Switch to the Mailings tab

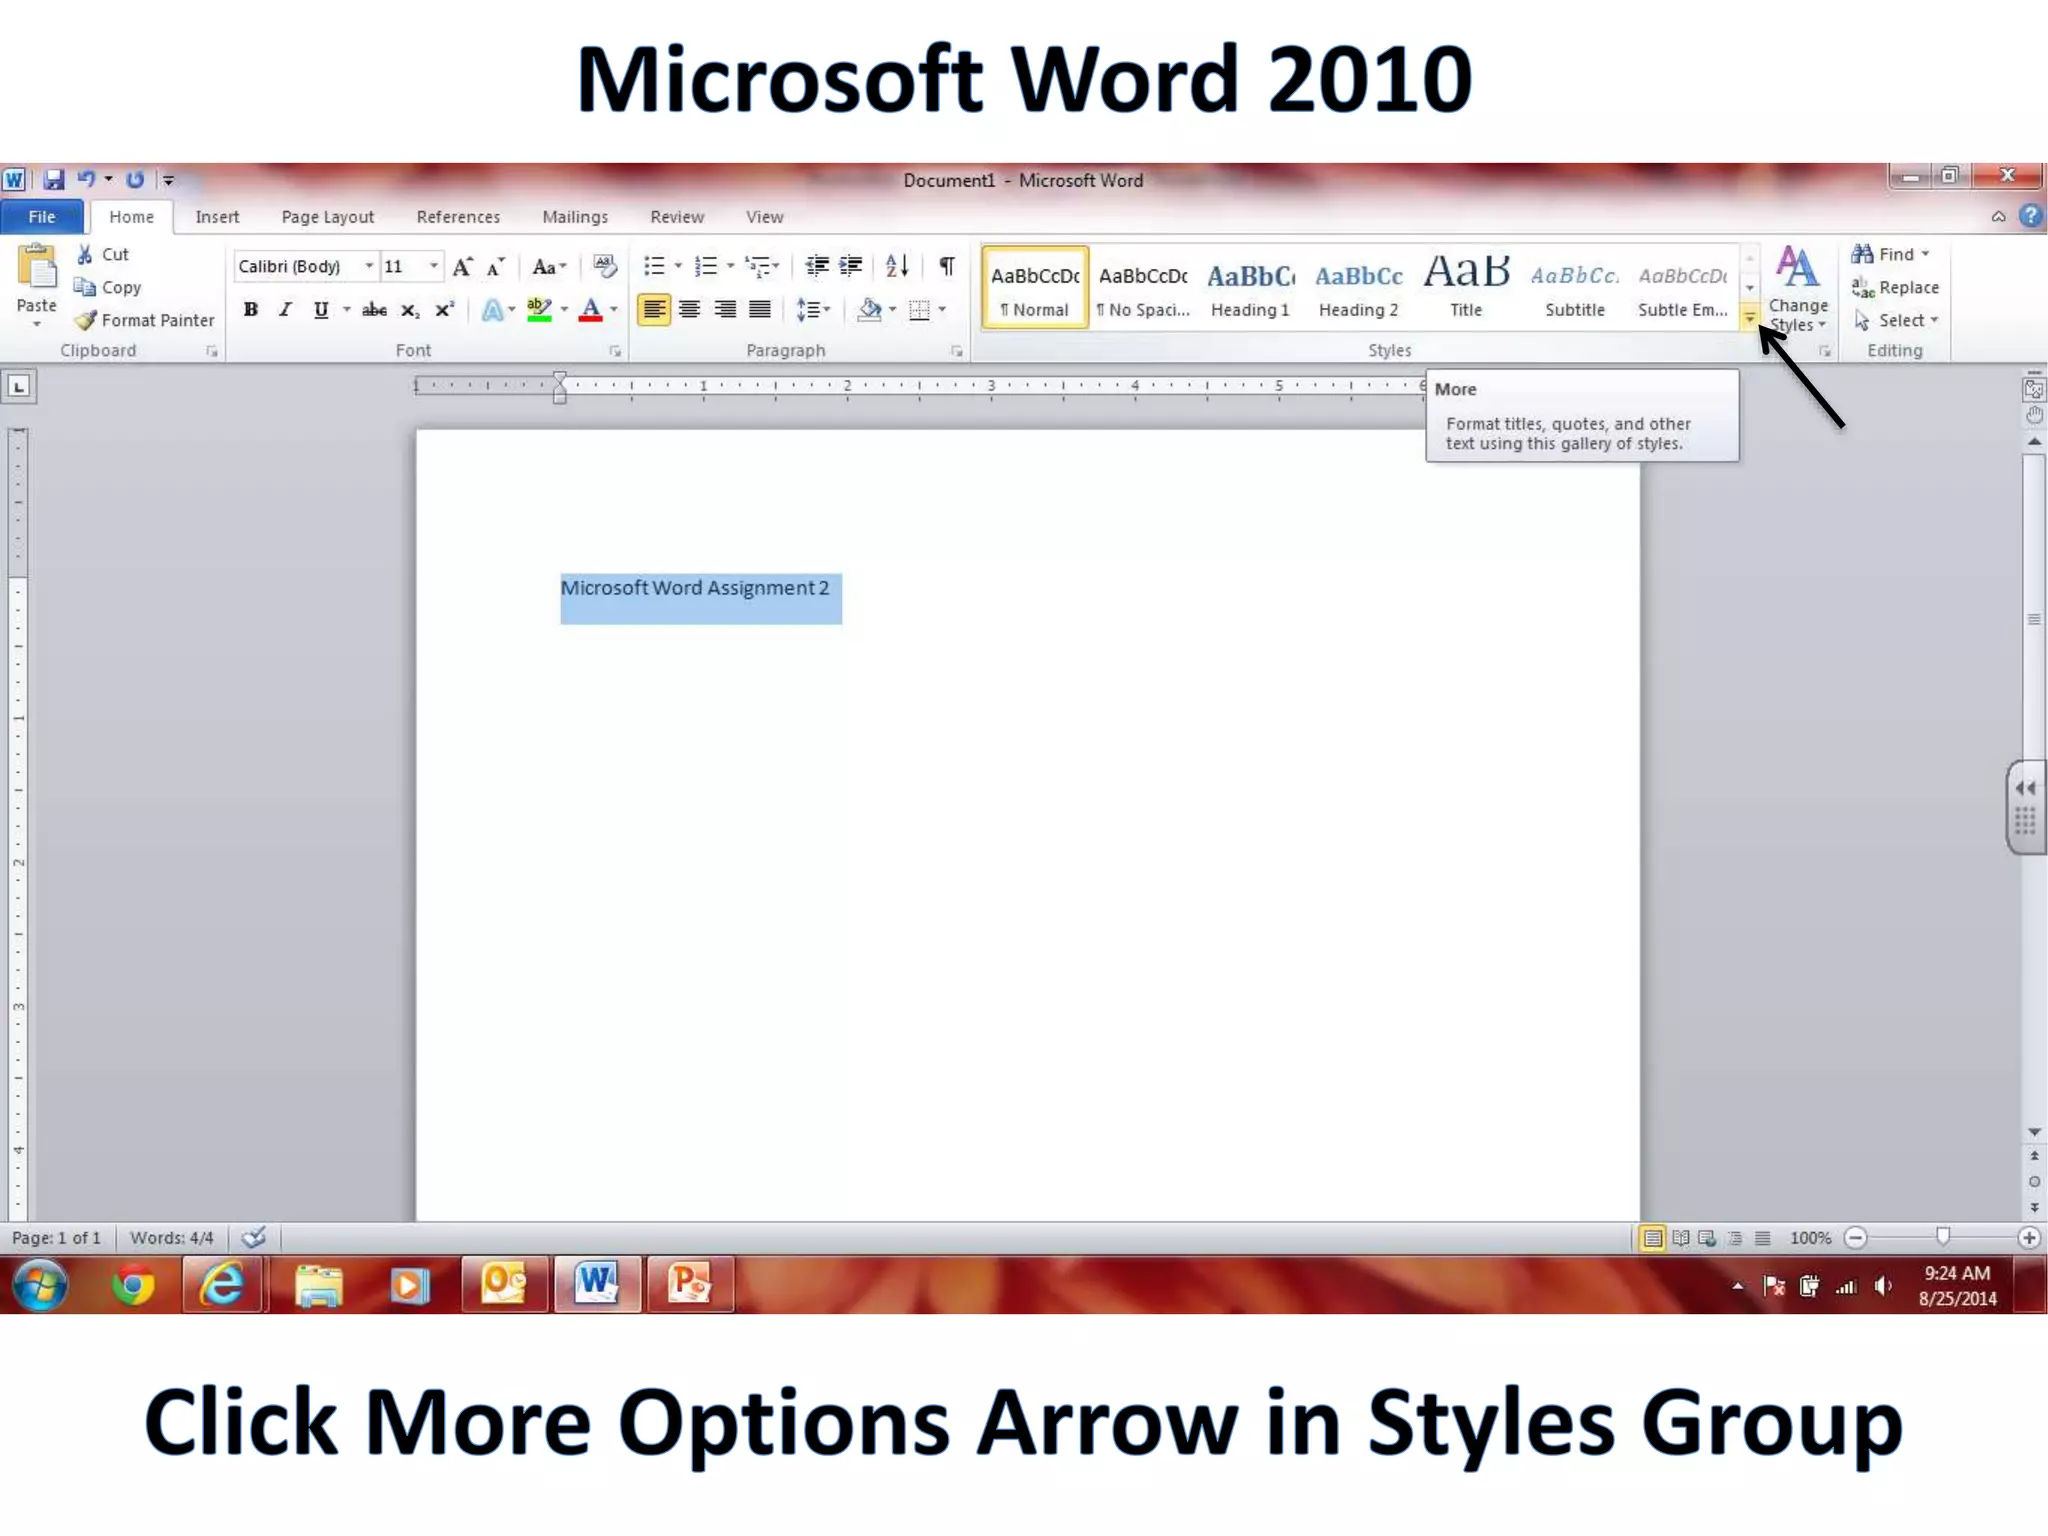coord(575,217)
